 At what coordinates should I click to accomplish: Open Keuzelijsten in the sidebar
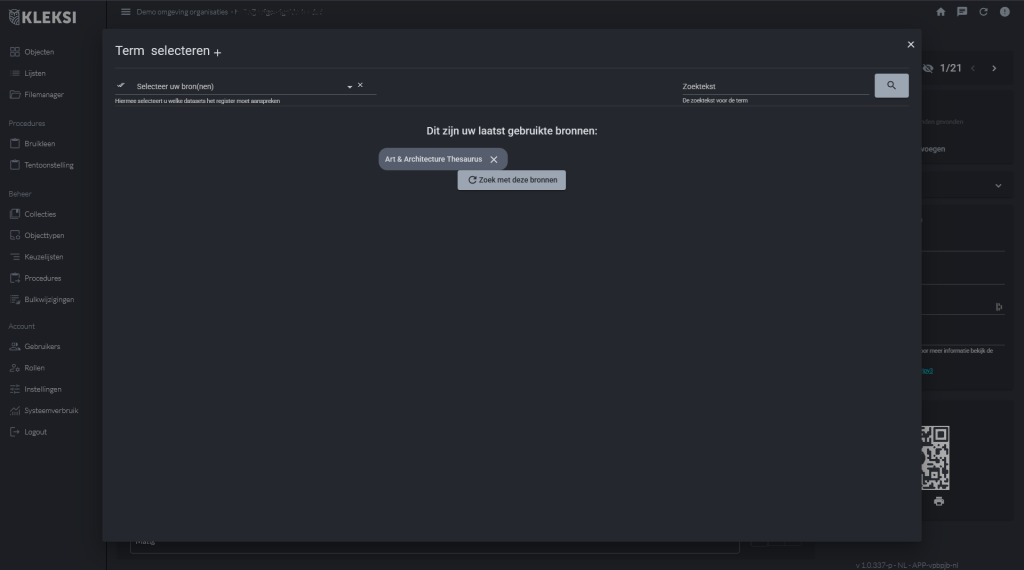[43, 257]
